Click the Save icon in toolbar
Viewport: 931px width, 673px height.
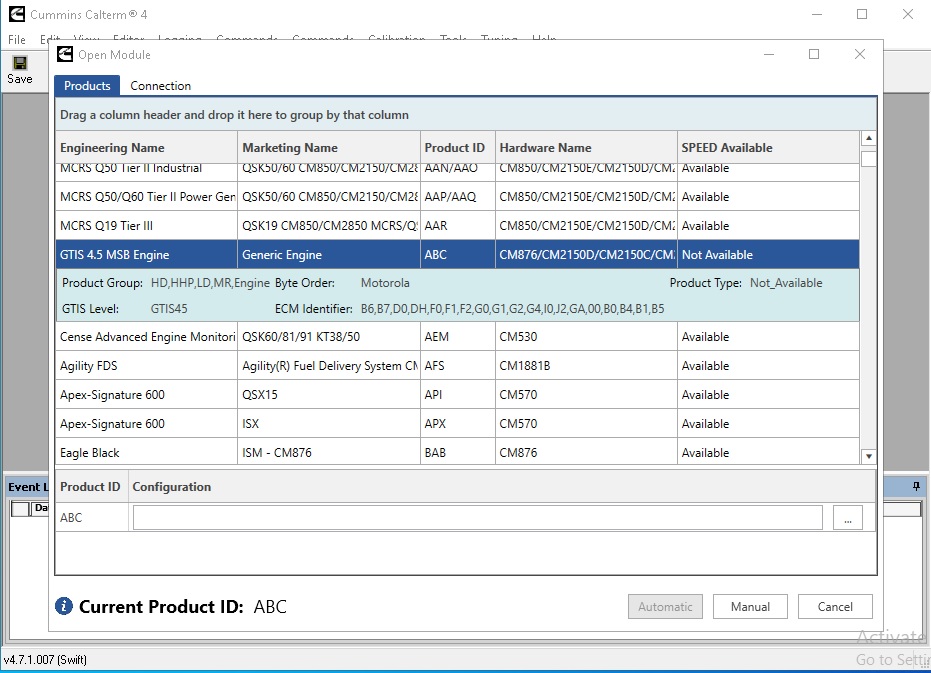19,63
